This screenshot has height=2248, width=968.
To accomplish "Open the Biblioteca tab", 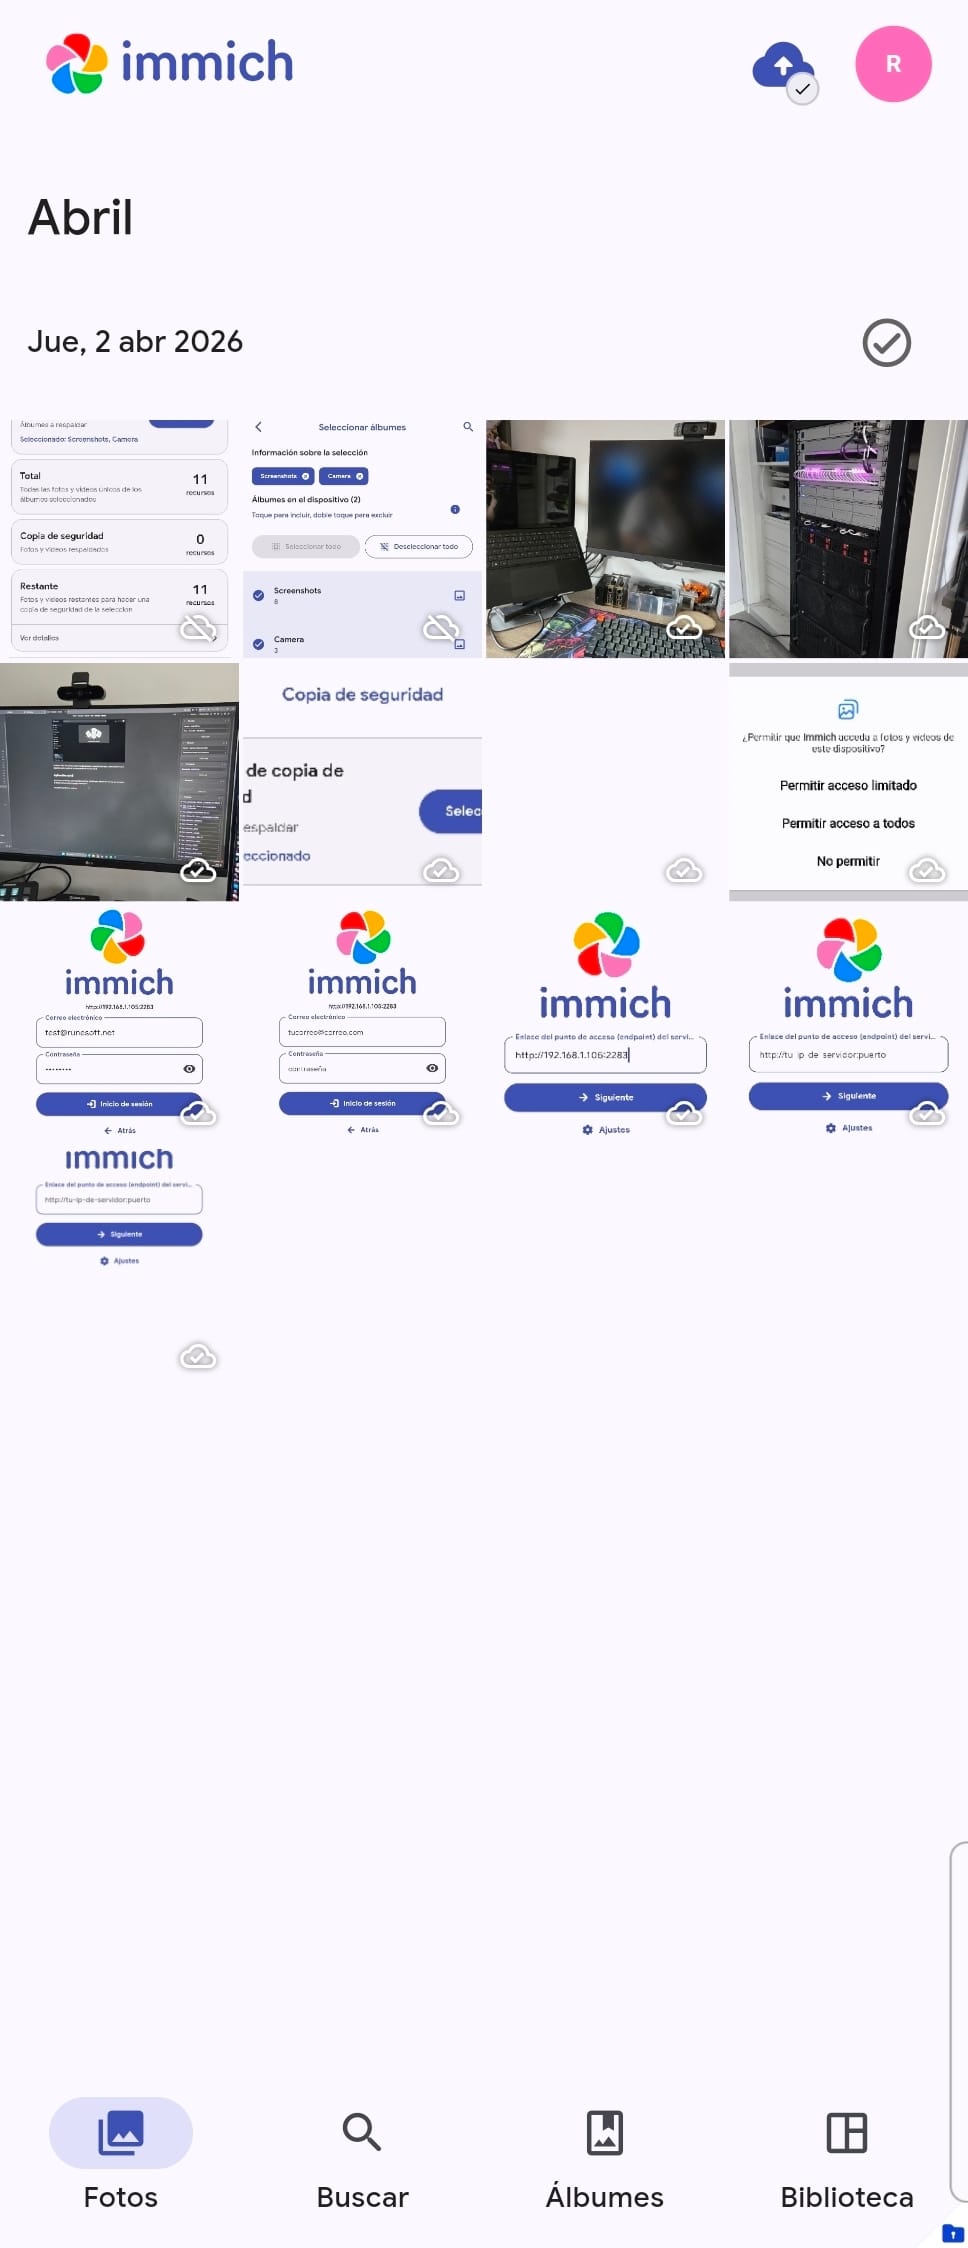I will click(846, 2156).
